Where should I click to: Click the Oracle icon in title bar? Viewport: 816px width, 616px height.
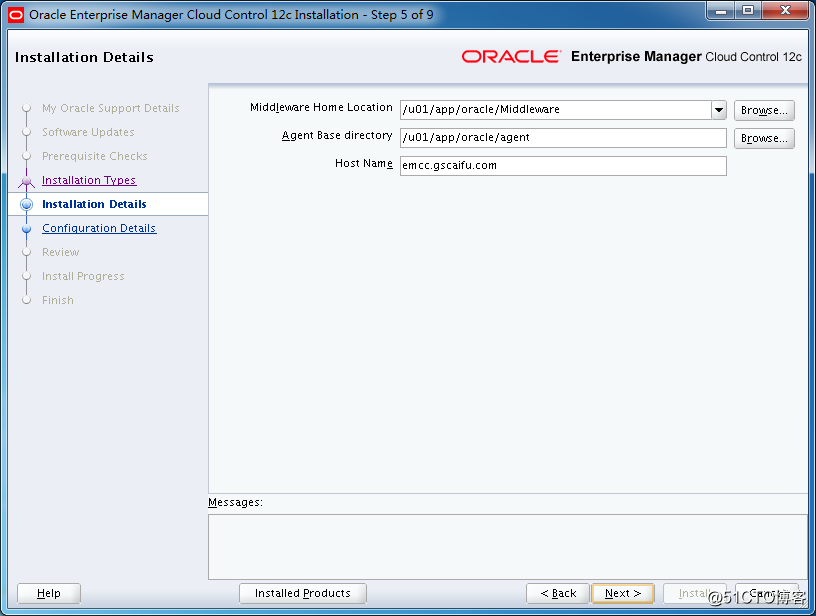click(16, 14)
